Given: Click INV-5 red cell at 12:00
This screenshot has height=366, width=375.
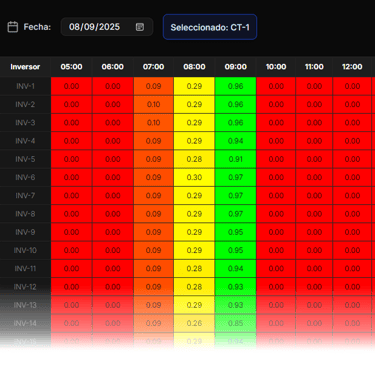Looking at the screenshot, I should pyautogui.click(x=352, y=159).
